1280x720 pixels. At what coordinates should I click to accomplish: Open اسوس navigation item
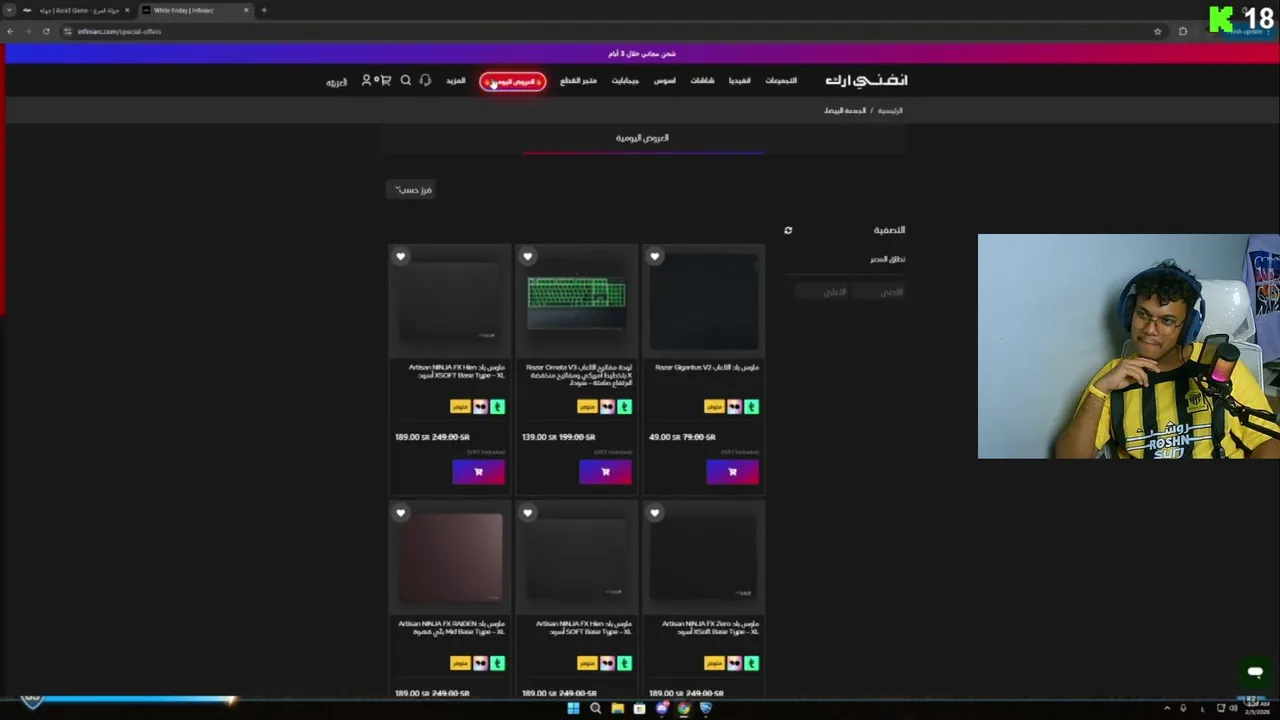tap(665, 81)
